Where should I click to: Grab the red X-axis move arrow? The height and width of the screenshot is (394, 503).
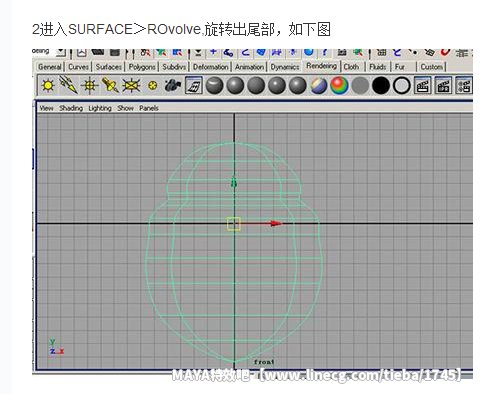pos(276,223)
